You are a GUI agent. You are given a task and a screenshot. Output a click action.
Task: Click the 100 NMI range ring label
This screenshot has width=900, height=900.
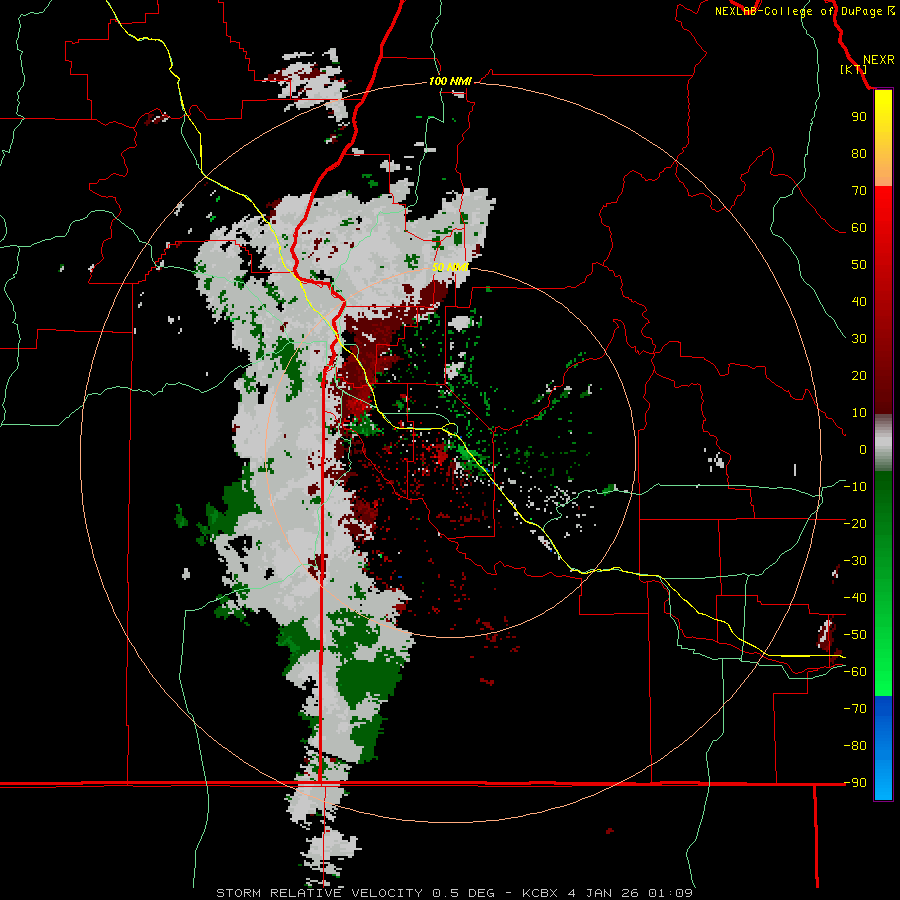coord(450,81)
